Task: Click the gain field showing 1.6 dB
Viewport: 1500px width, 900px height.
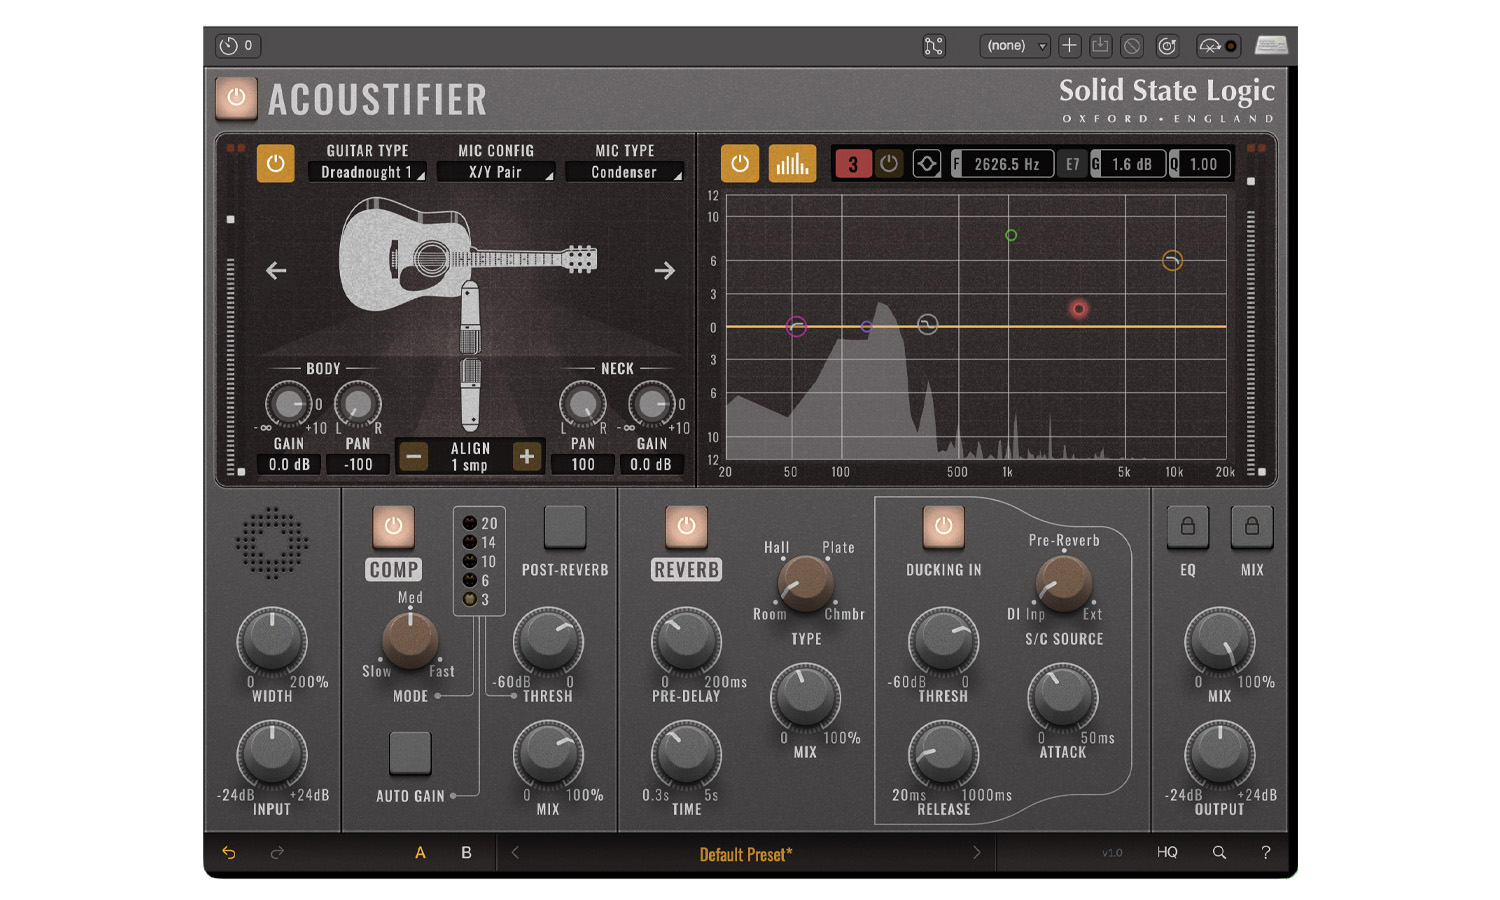Action: (1128, 164)
